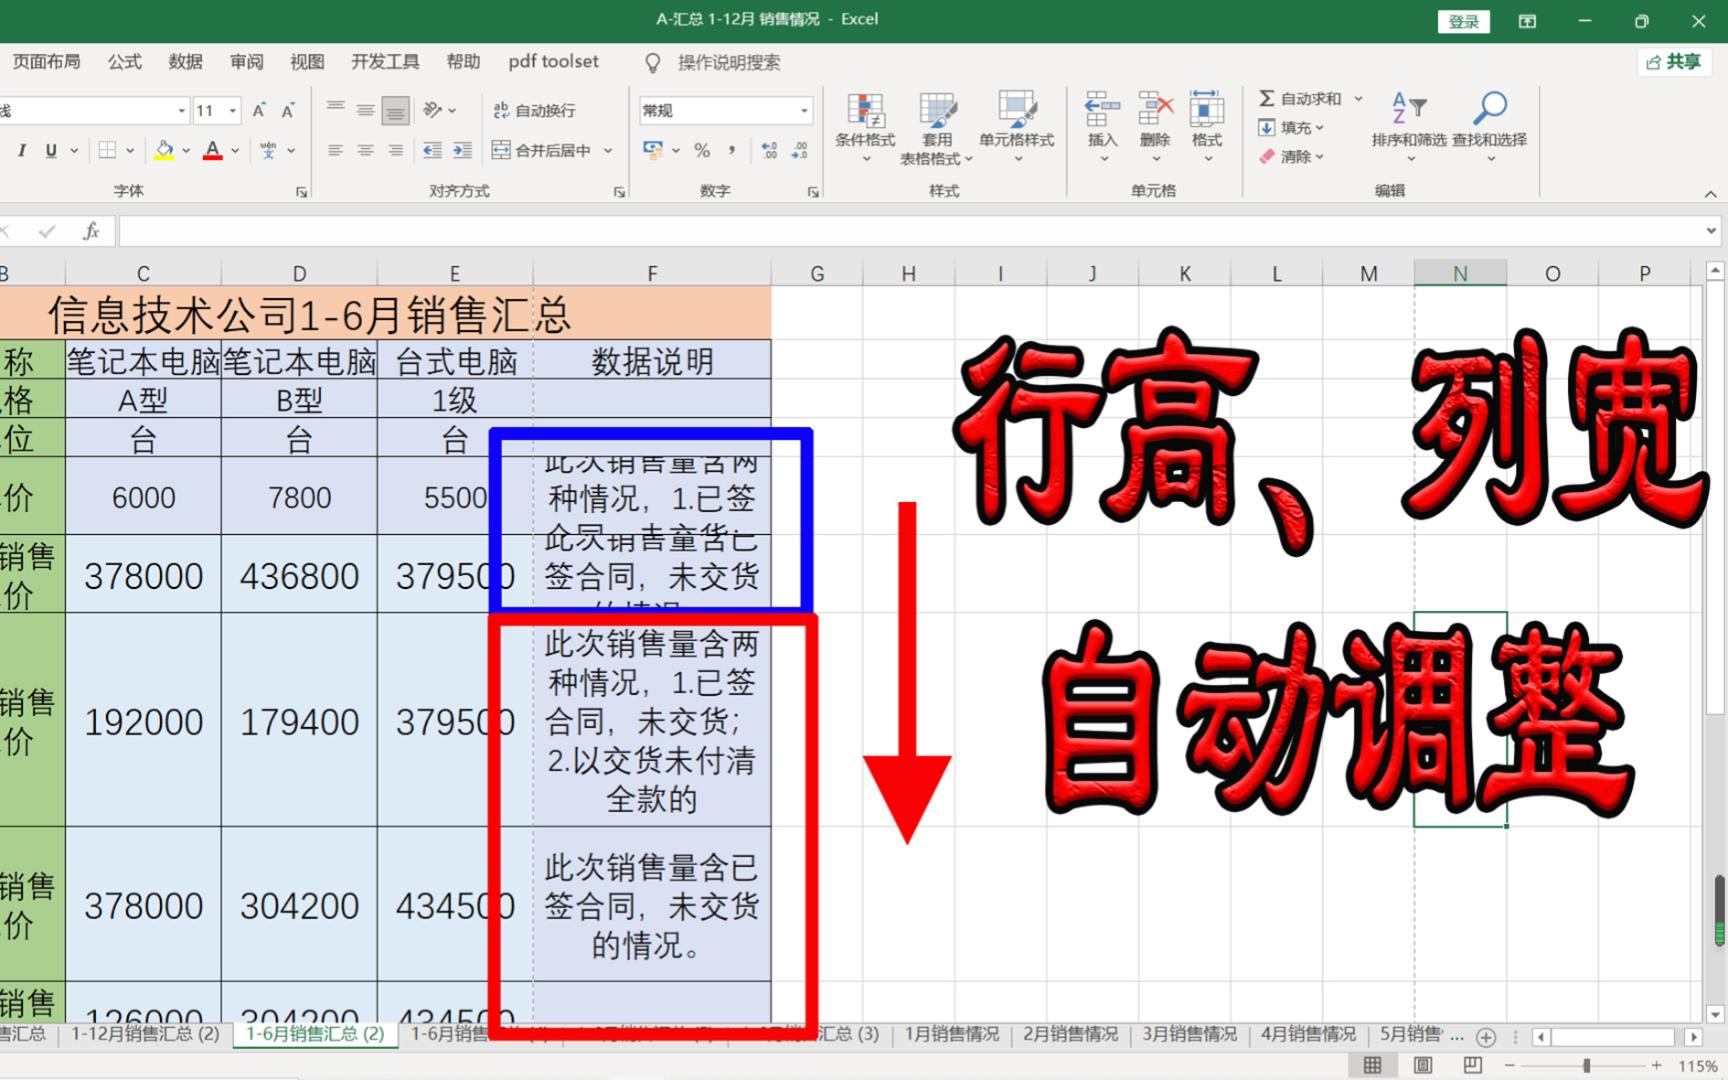Screen dimensions: 1728x1080
Task: Set middle vertical alignment
Action: 366,110
